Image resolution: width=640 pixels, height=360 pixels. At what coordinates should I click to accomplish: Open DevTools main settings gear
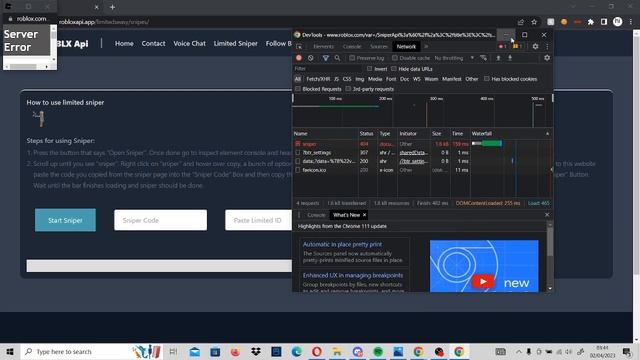(x=536, y=47)
